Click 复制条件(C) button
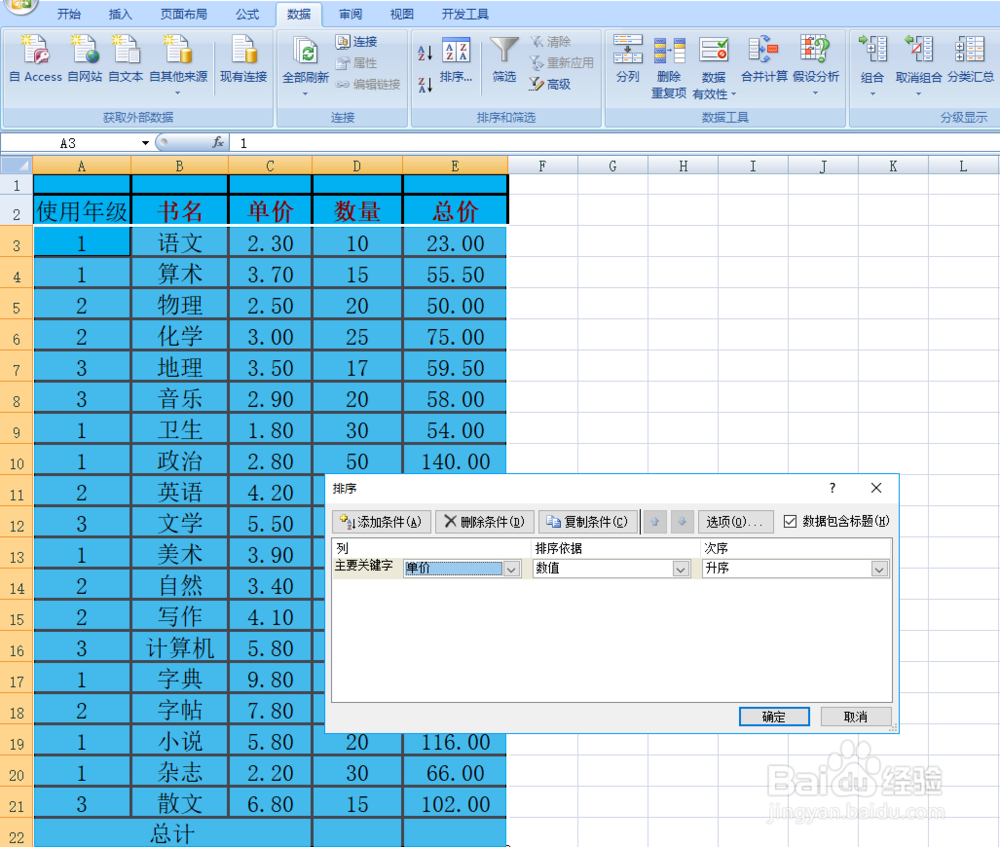Viewport: 1000px width, 847px height. [588, 522]
